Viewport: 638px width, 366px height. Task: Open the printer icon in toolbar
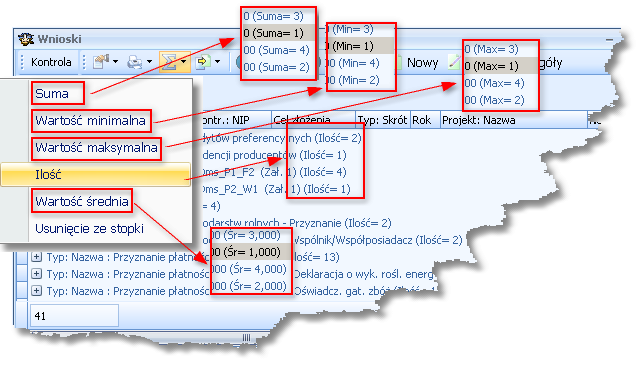point(135,62)
